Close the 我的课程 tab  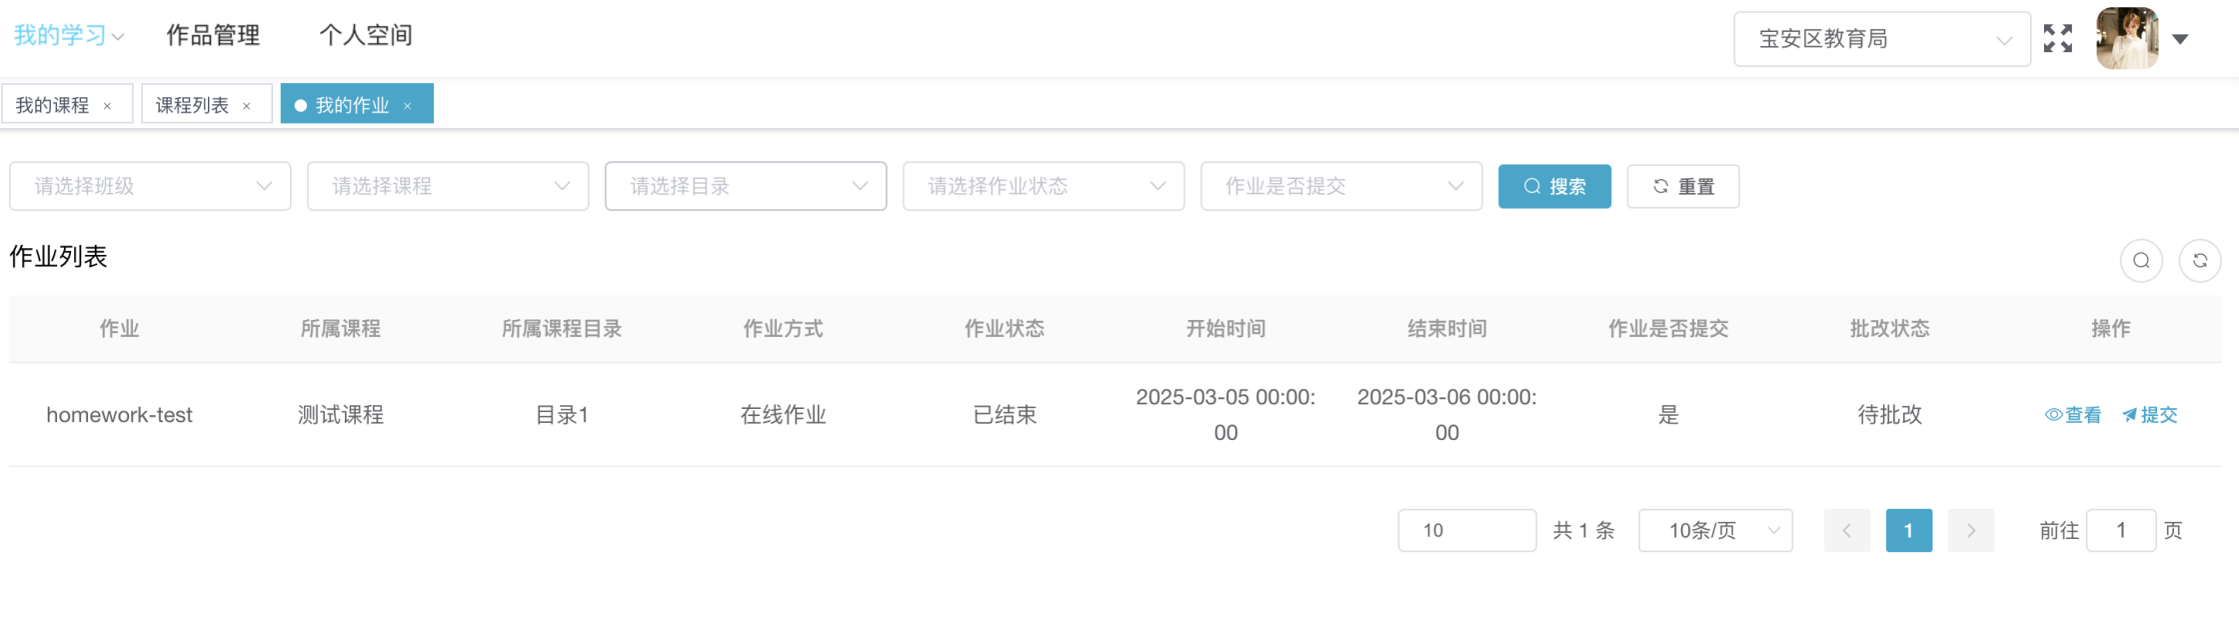coord(108,106)
